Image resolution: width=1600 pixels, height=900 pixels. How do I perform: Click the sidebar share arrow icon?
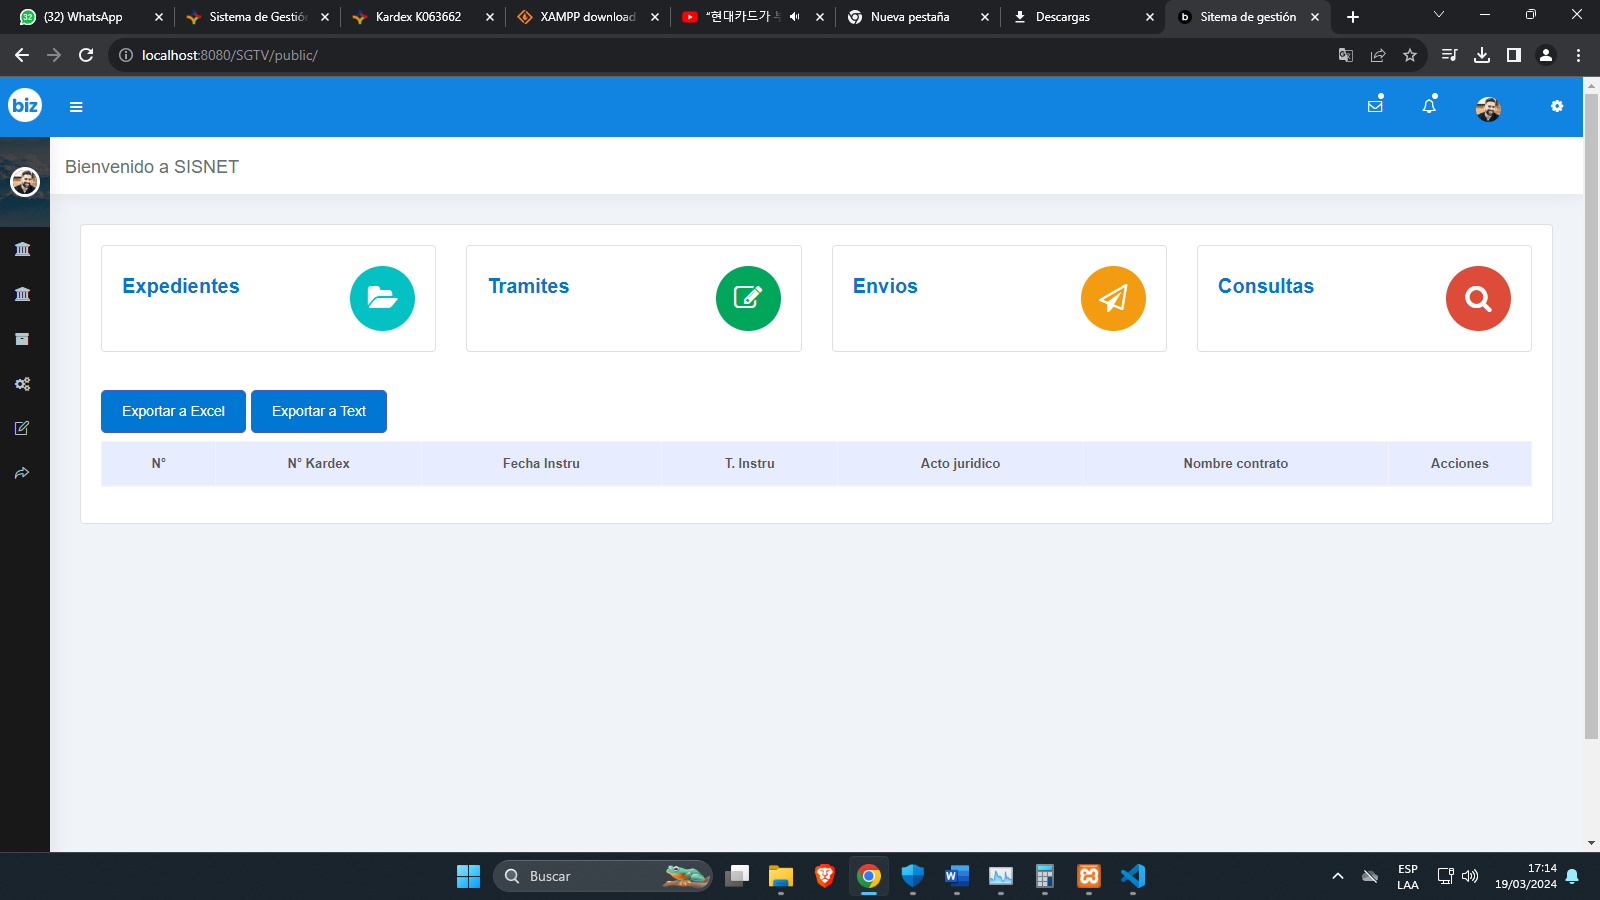pyautogui.click(x=22, y=473)
